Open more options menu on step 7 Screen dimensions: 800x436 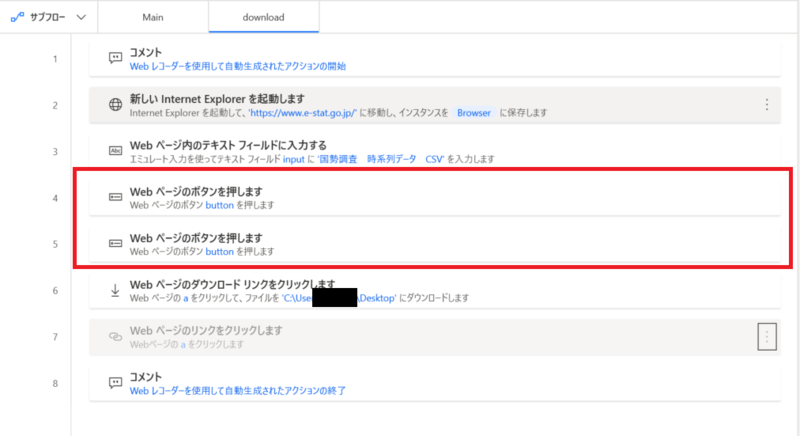click(767, 337)
